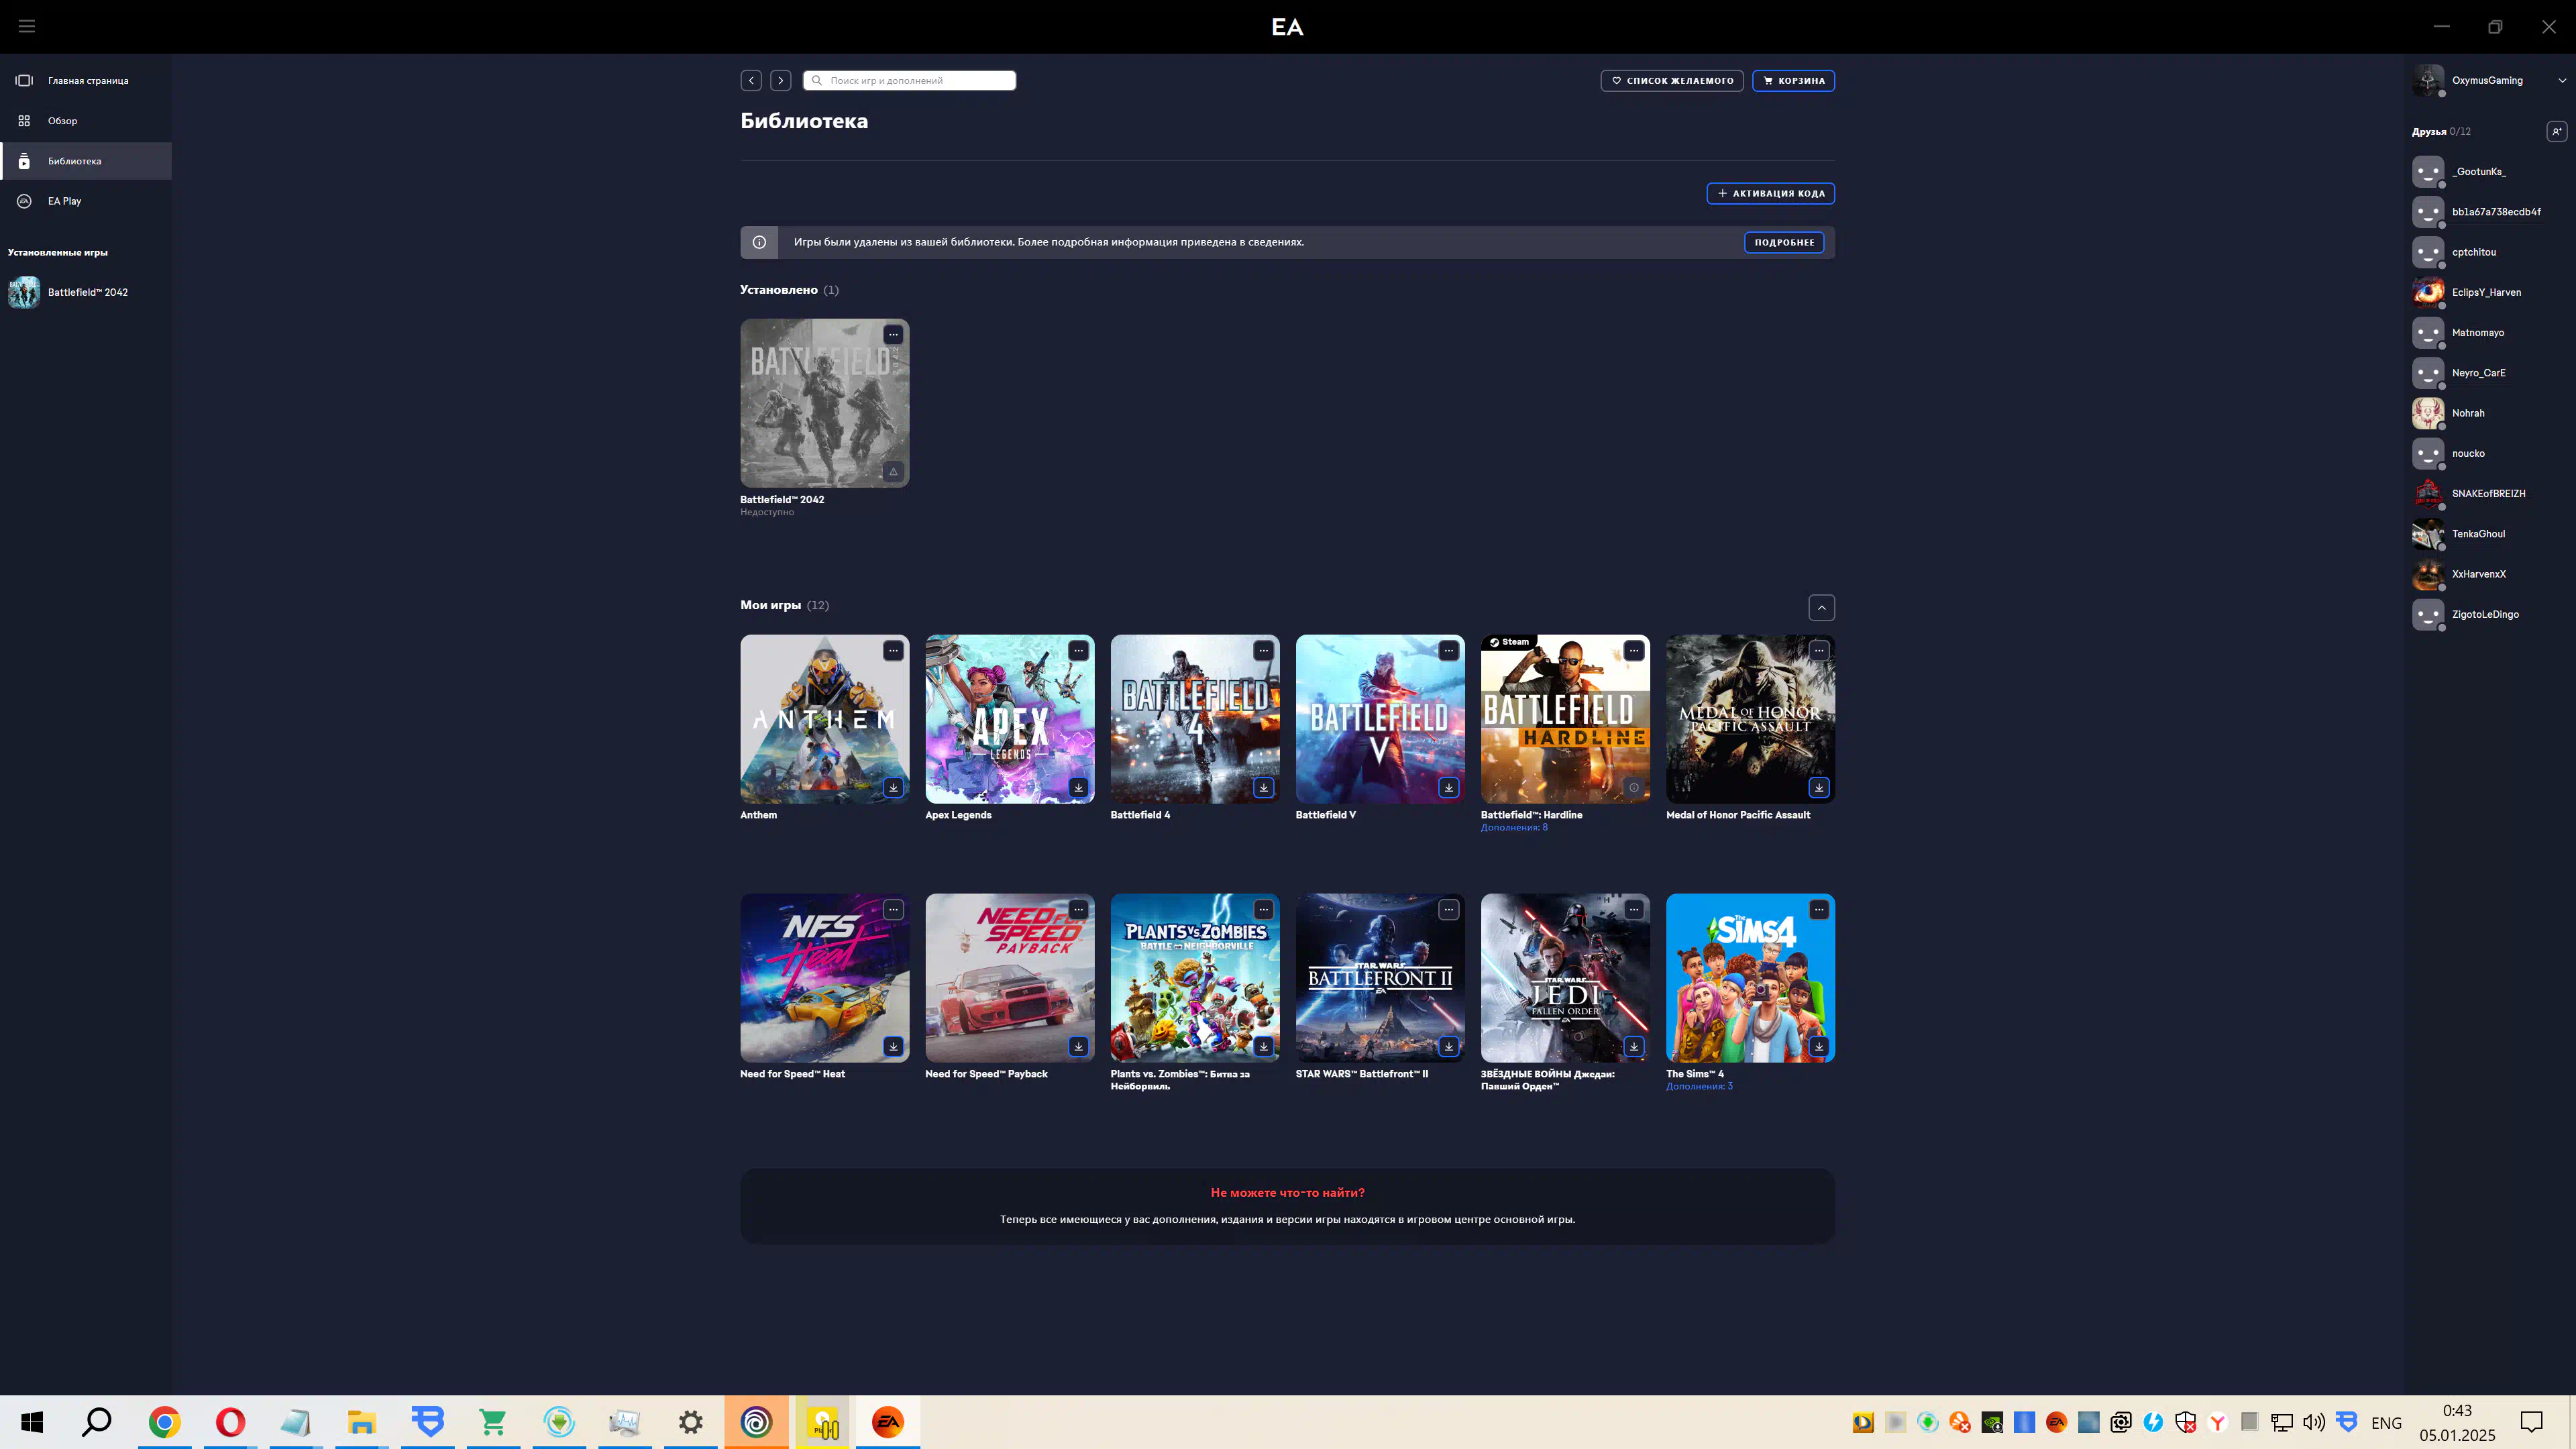The width and height of the screenshot is (2576, 1449).
Task: Download Jedi Fallen Order via its download icon
Action: tap(1634, 1046)
